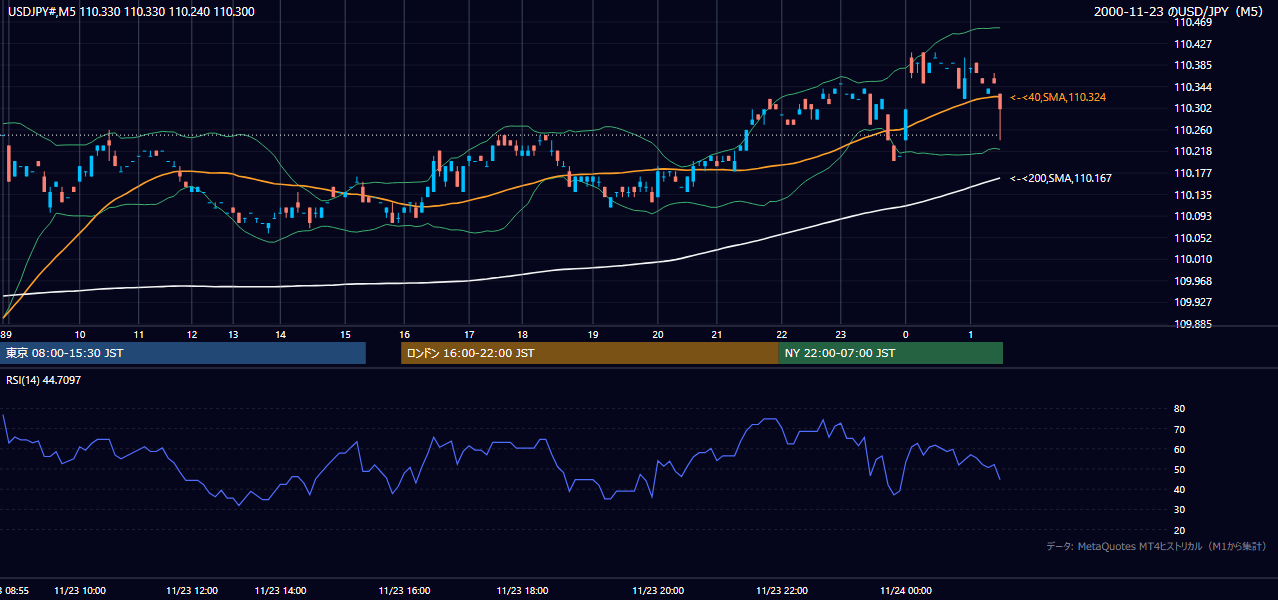Click price level 110.427 on the axis
The height and width of the screenshot is (600, 1278).
[1193, 44]
